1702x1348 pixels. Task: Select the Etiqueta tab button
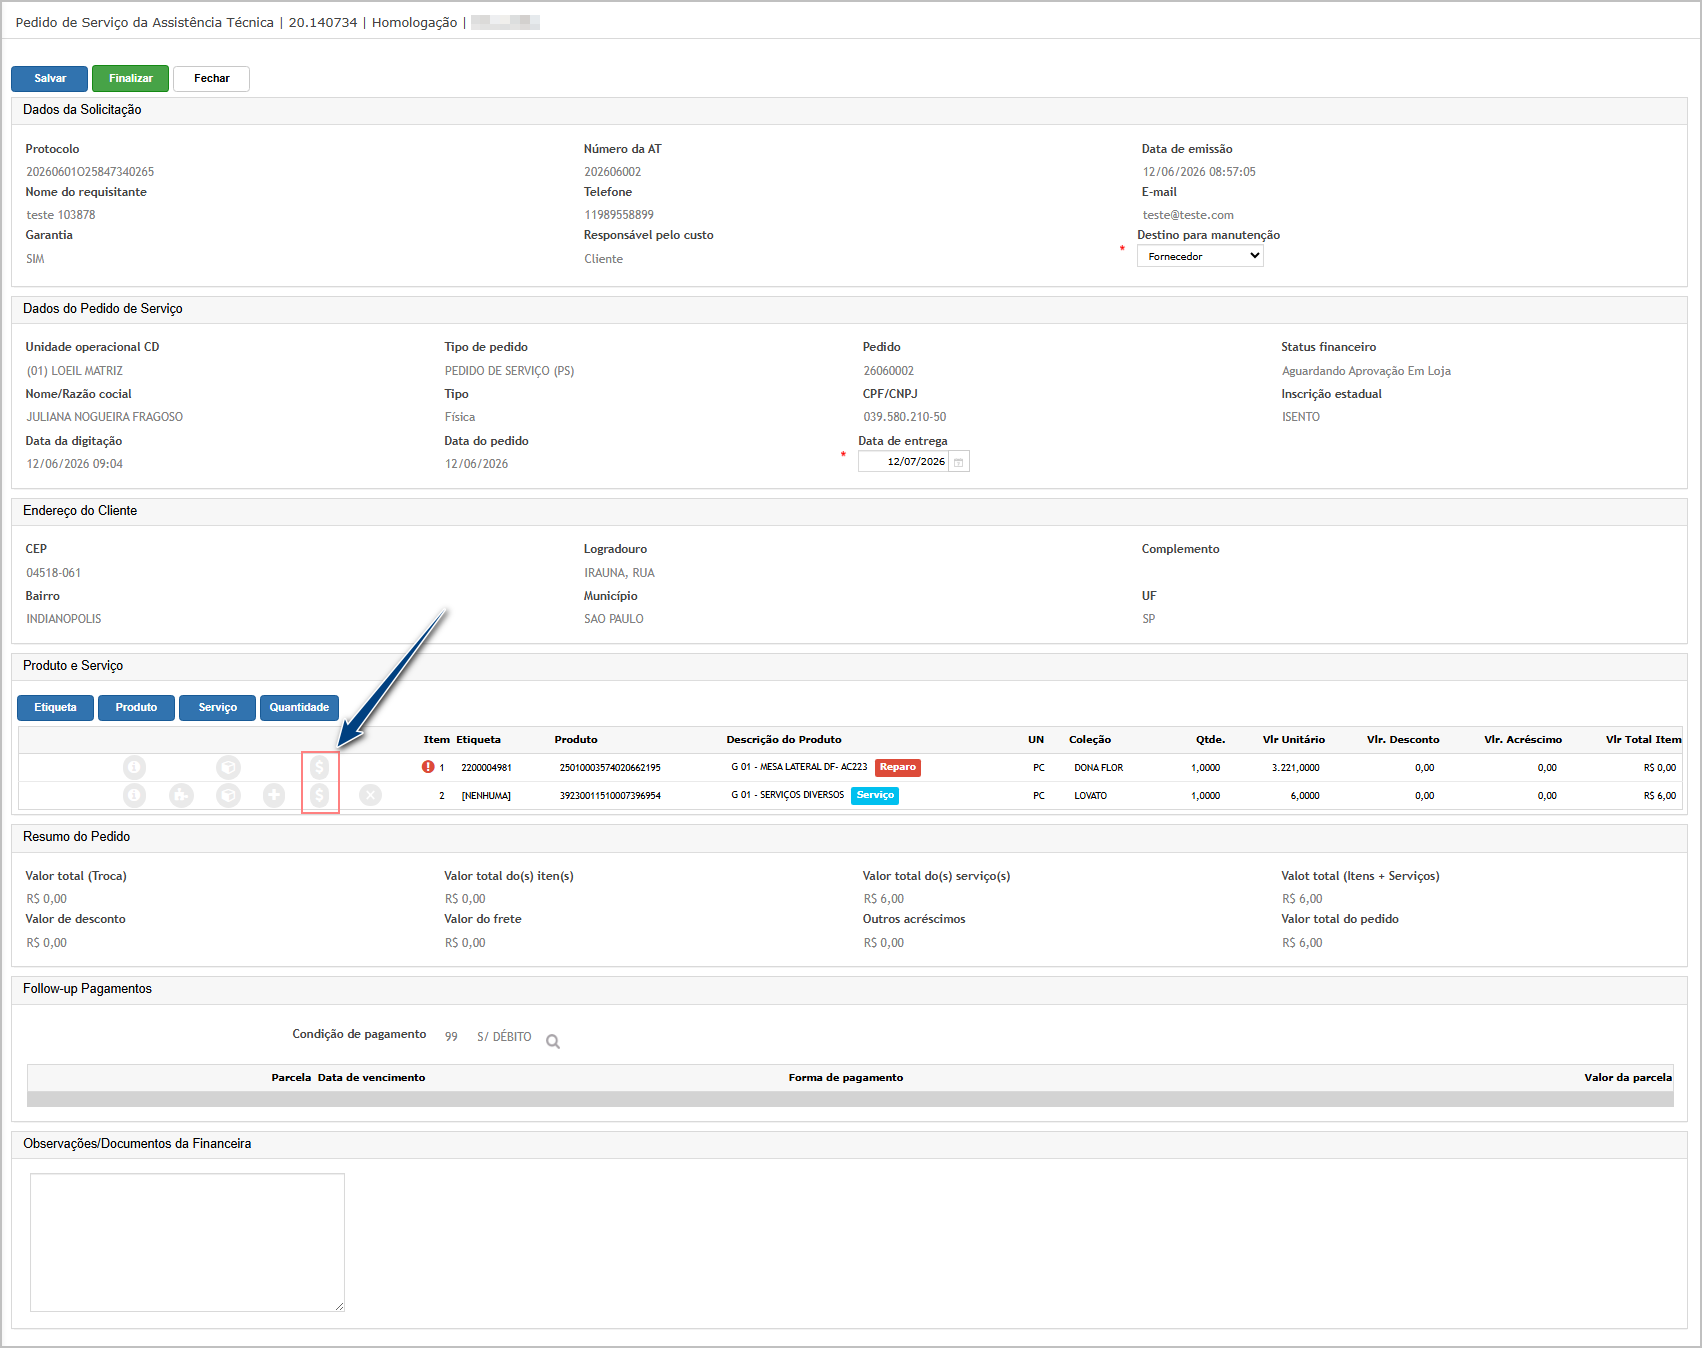pos(55,707)
